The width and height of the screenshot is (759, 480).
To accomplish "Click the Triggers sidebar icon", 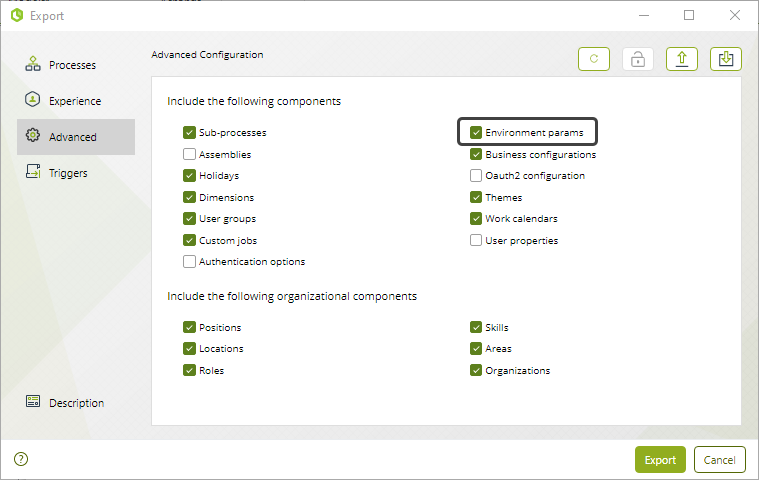I will point(33,172).
